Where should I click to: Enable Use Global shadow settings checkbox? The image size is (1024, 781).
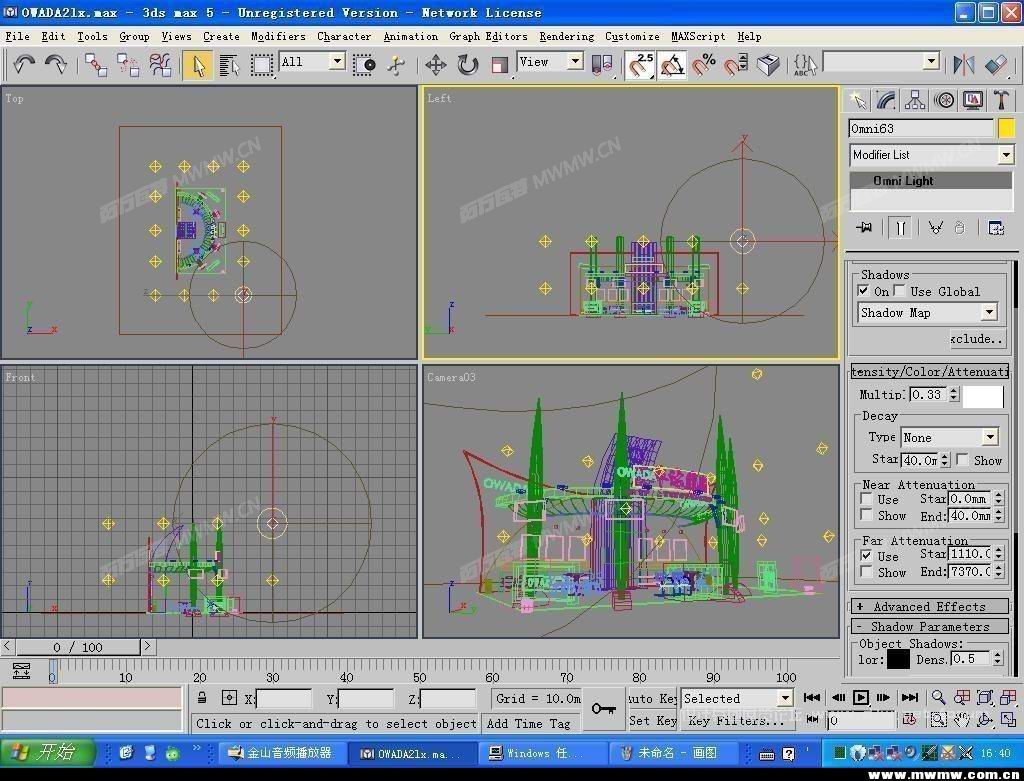coord(900,291)
